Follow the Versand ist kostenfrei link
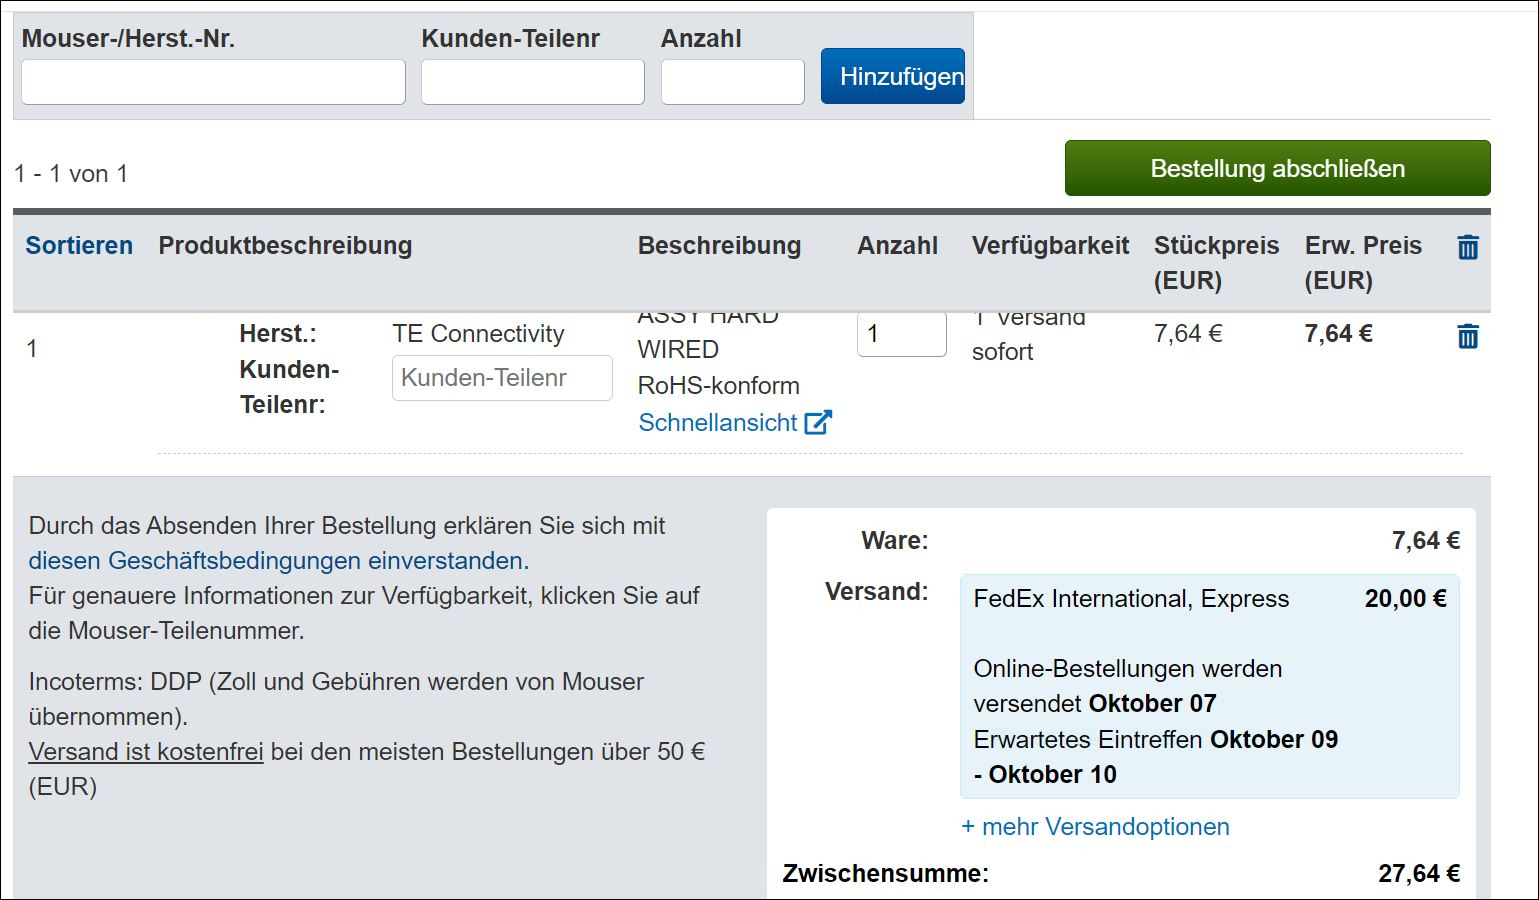The height and width of the screenshot is (900, 1539). pyautogui.click(x=146, y=752)
